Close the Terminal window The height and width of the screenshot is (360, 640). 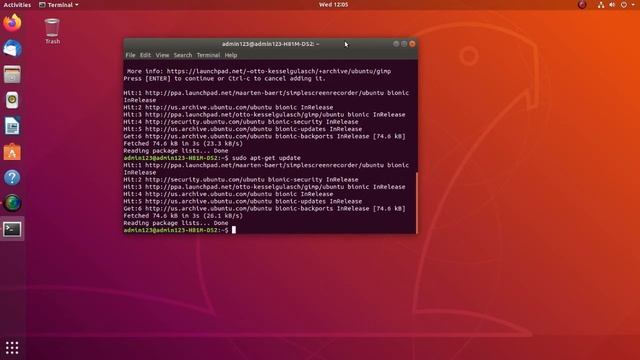click(x=412, y=44)
